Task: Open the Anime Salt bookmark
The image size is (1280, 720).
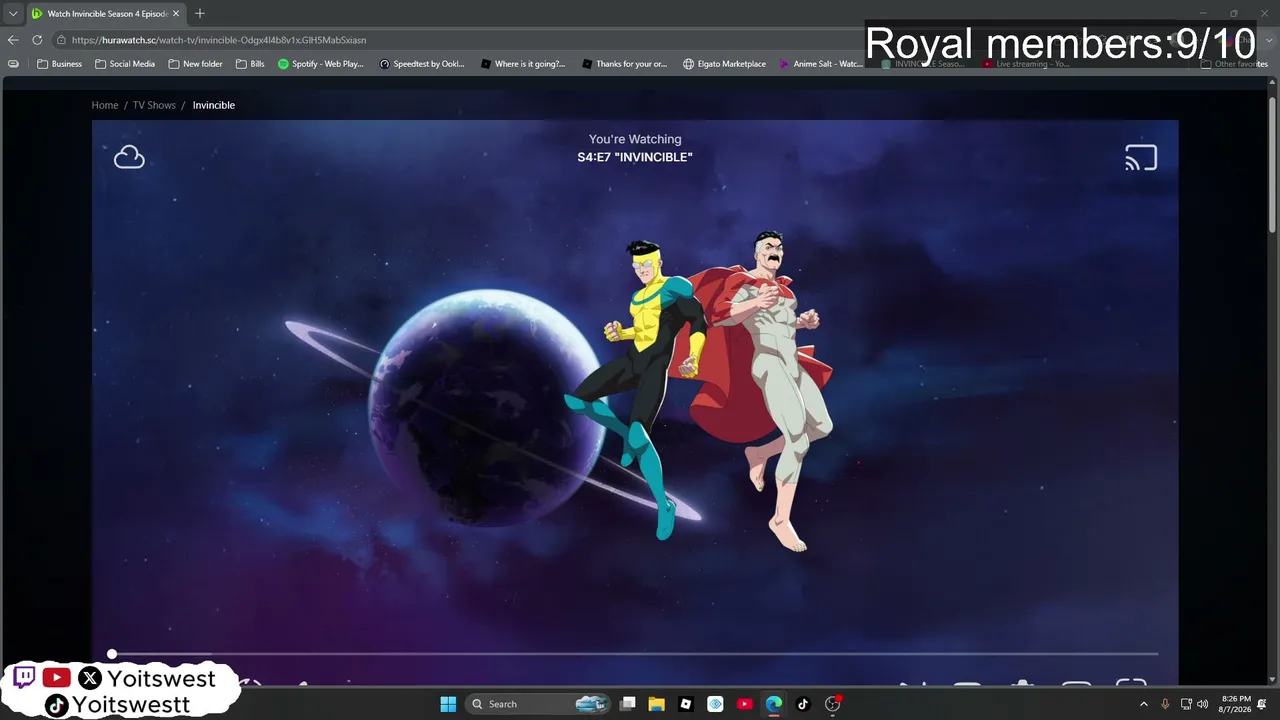Action: coord(820,64)
